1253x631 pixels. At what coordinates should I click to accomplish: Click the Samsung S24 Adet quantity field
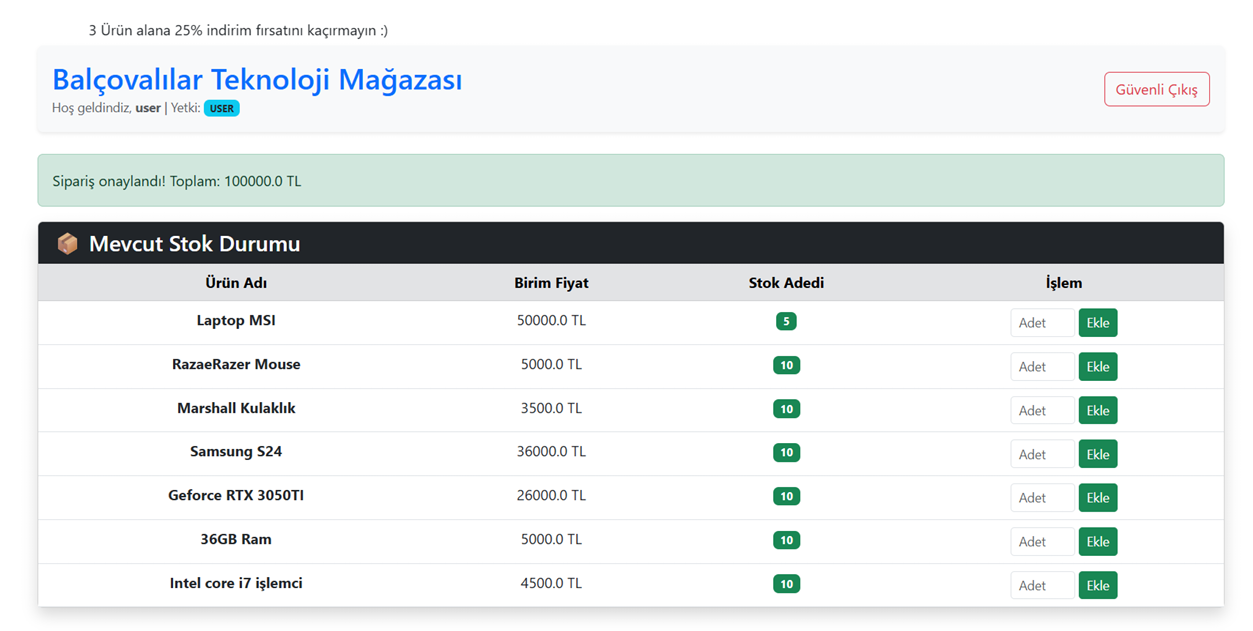1042,454
